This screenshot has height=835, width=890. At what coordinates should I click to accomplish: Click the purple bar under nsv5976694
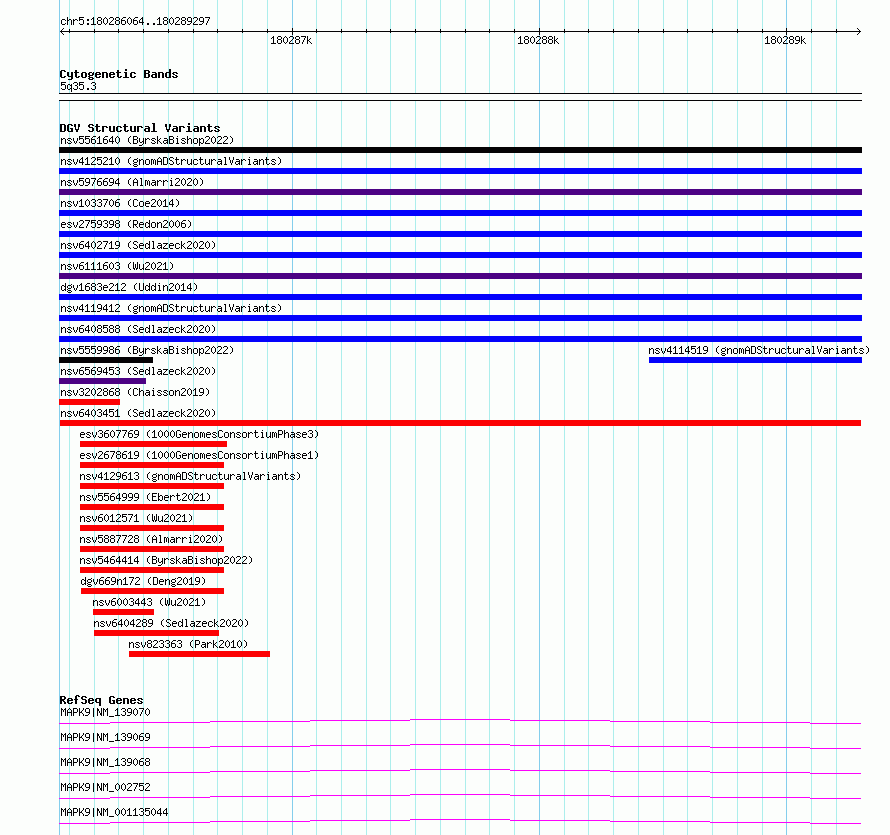click(460, 192)
